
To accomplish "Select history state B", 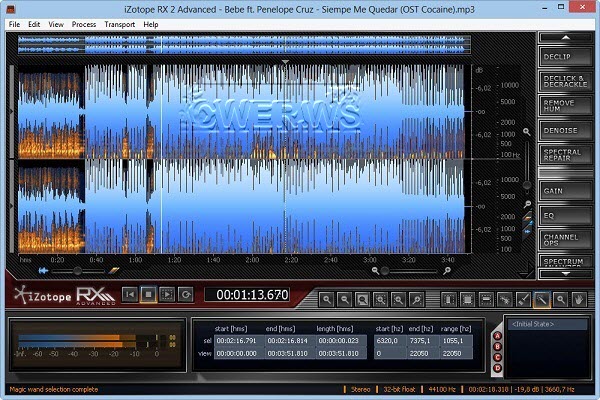I will (x=497, y=347).
